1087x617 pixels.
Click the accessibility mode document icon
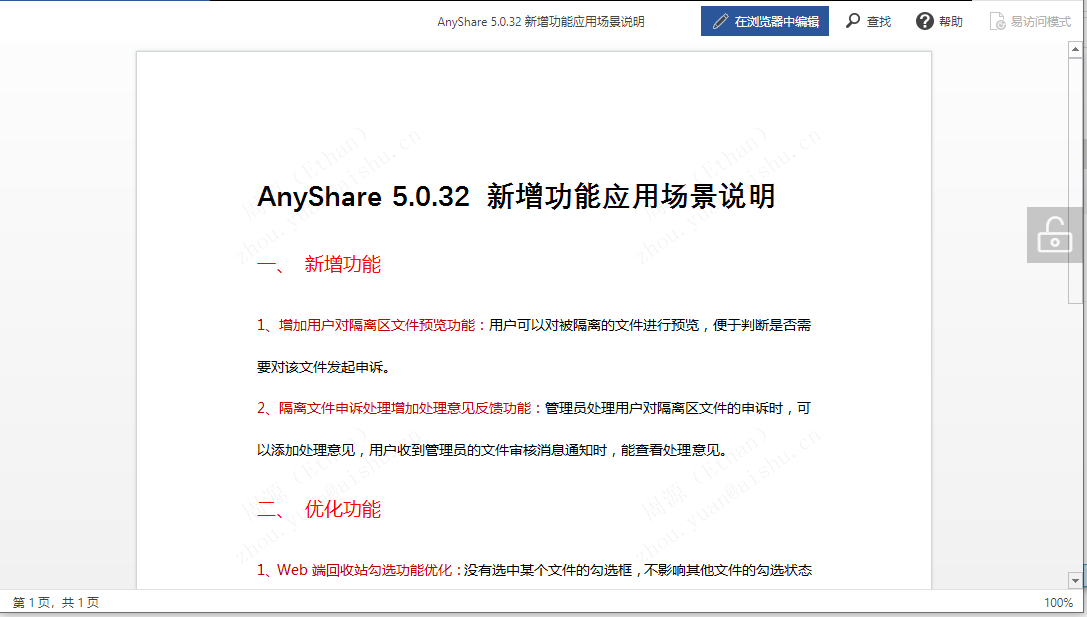997,21
